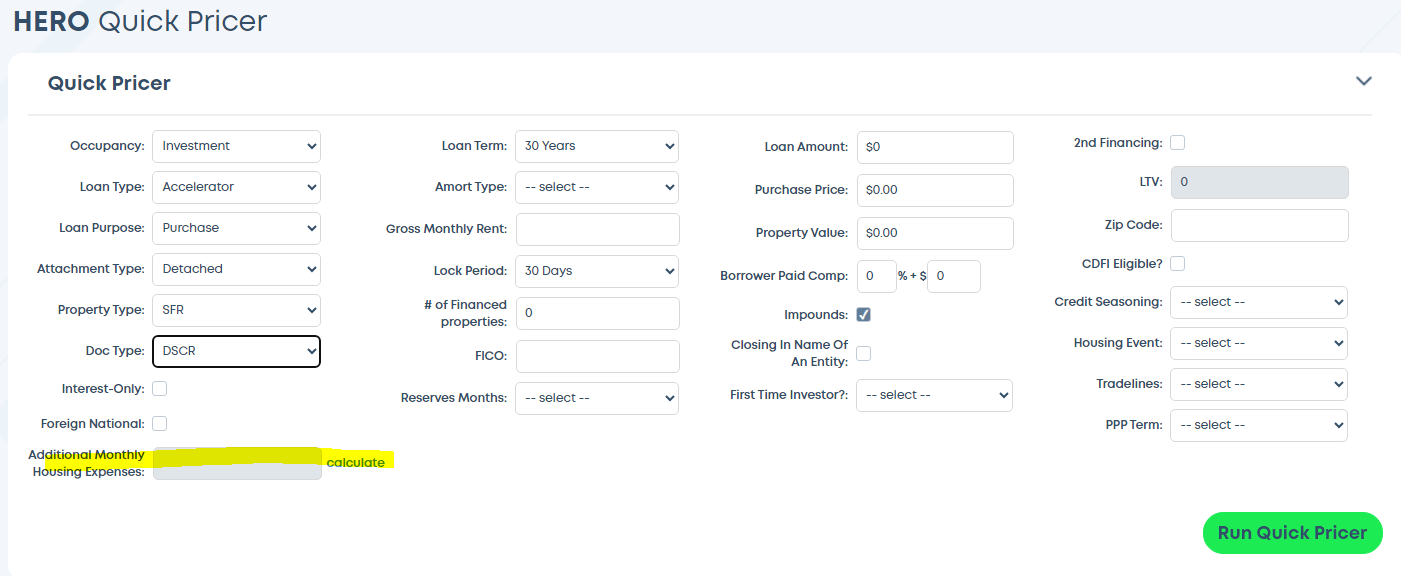1401x576 pixels.
Task: Open the Occupancy dropdown
Action: tap(236, 146)
